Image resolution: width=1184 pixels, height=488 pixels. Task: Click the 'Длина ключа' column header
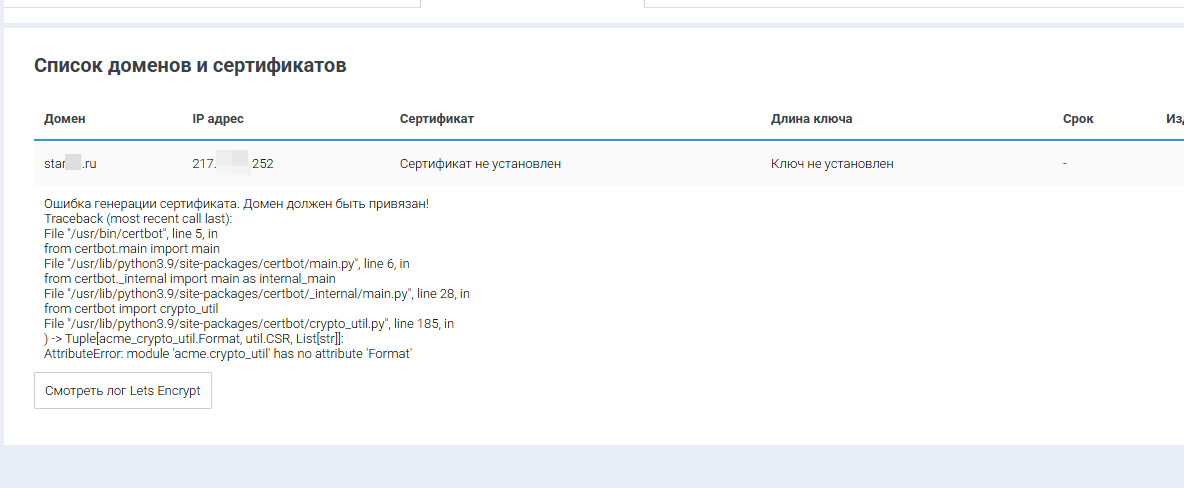pyautogui.click(x=811, y=119)
